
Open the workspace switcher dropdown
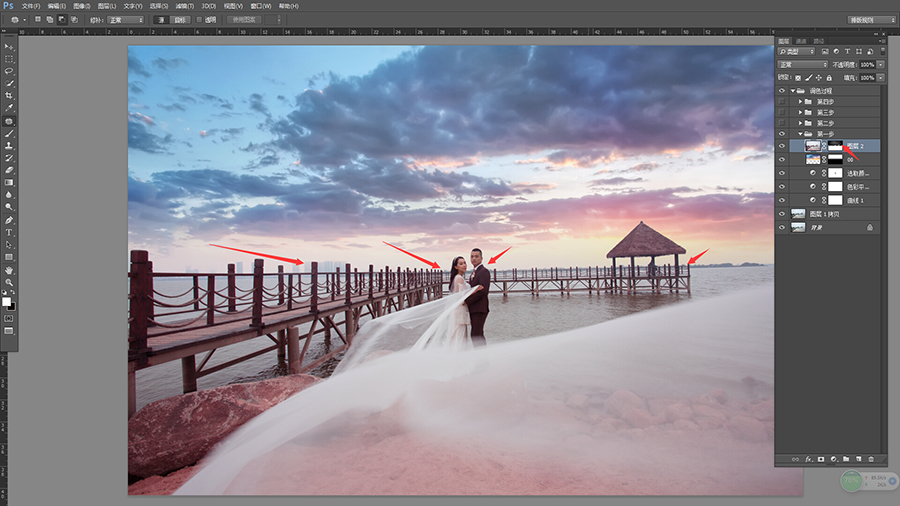tap(871, 20)
